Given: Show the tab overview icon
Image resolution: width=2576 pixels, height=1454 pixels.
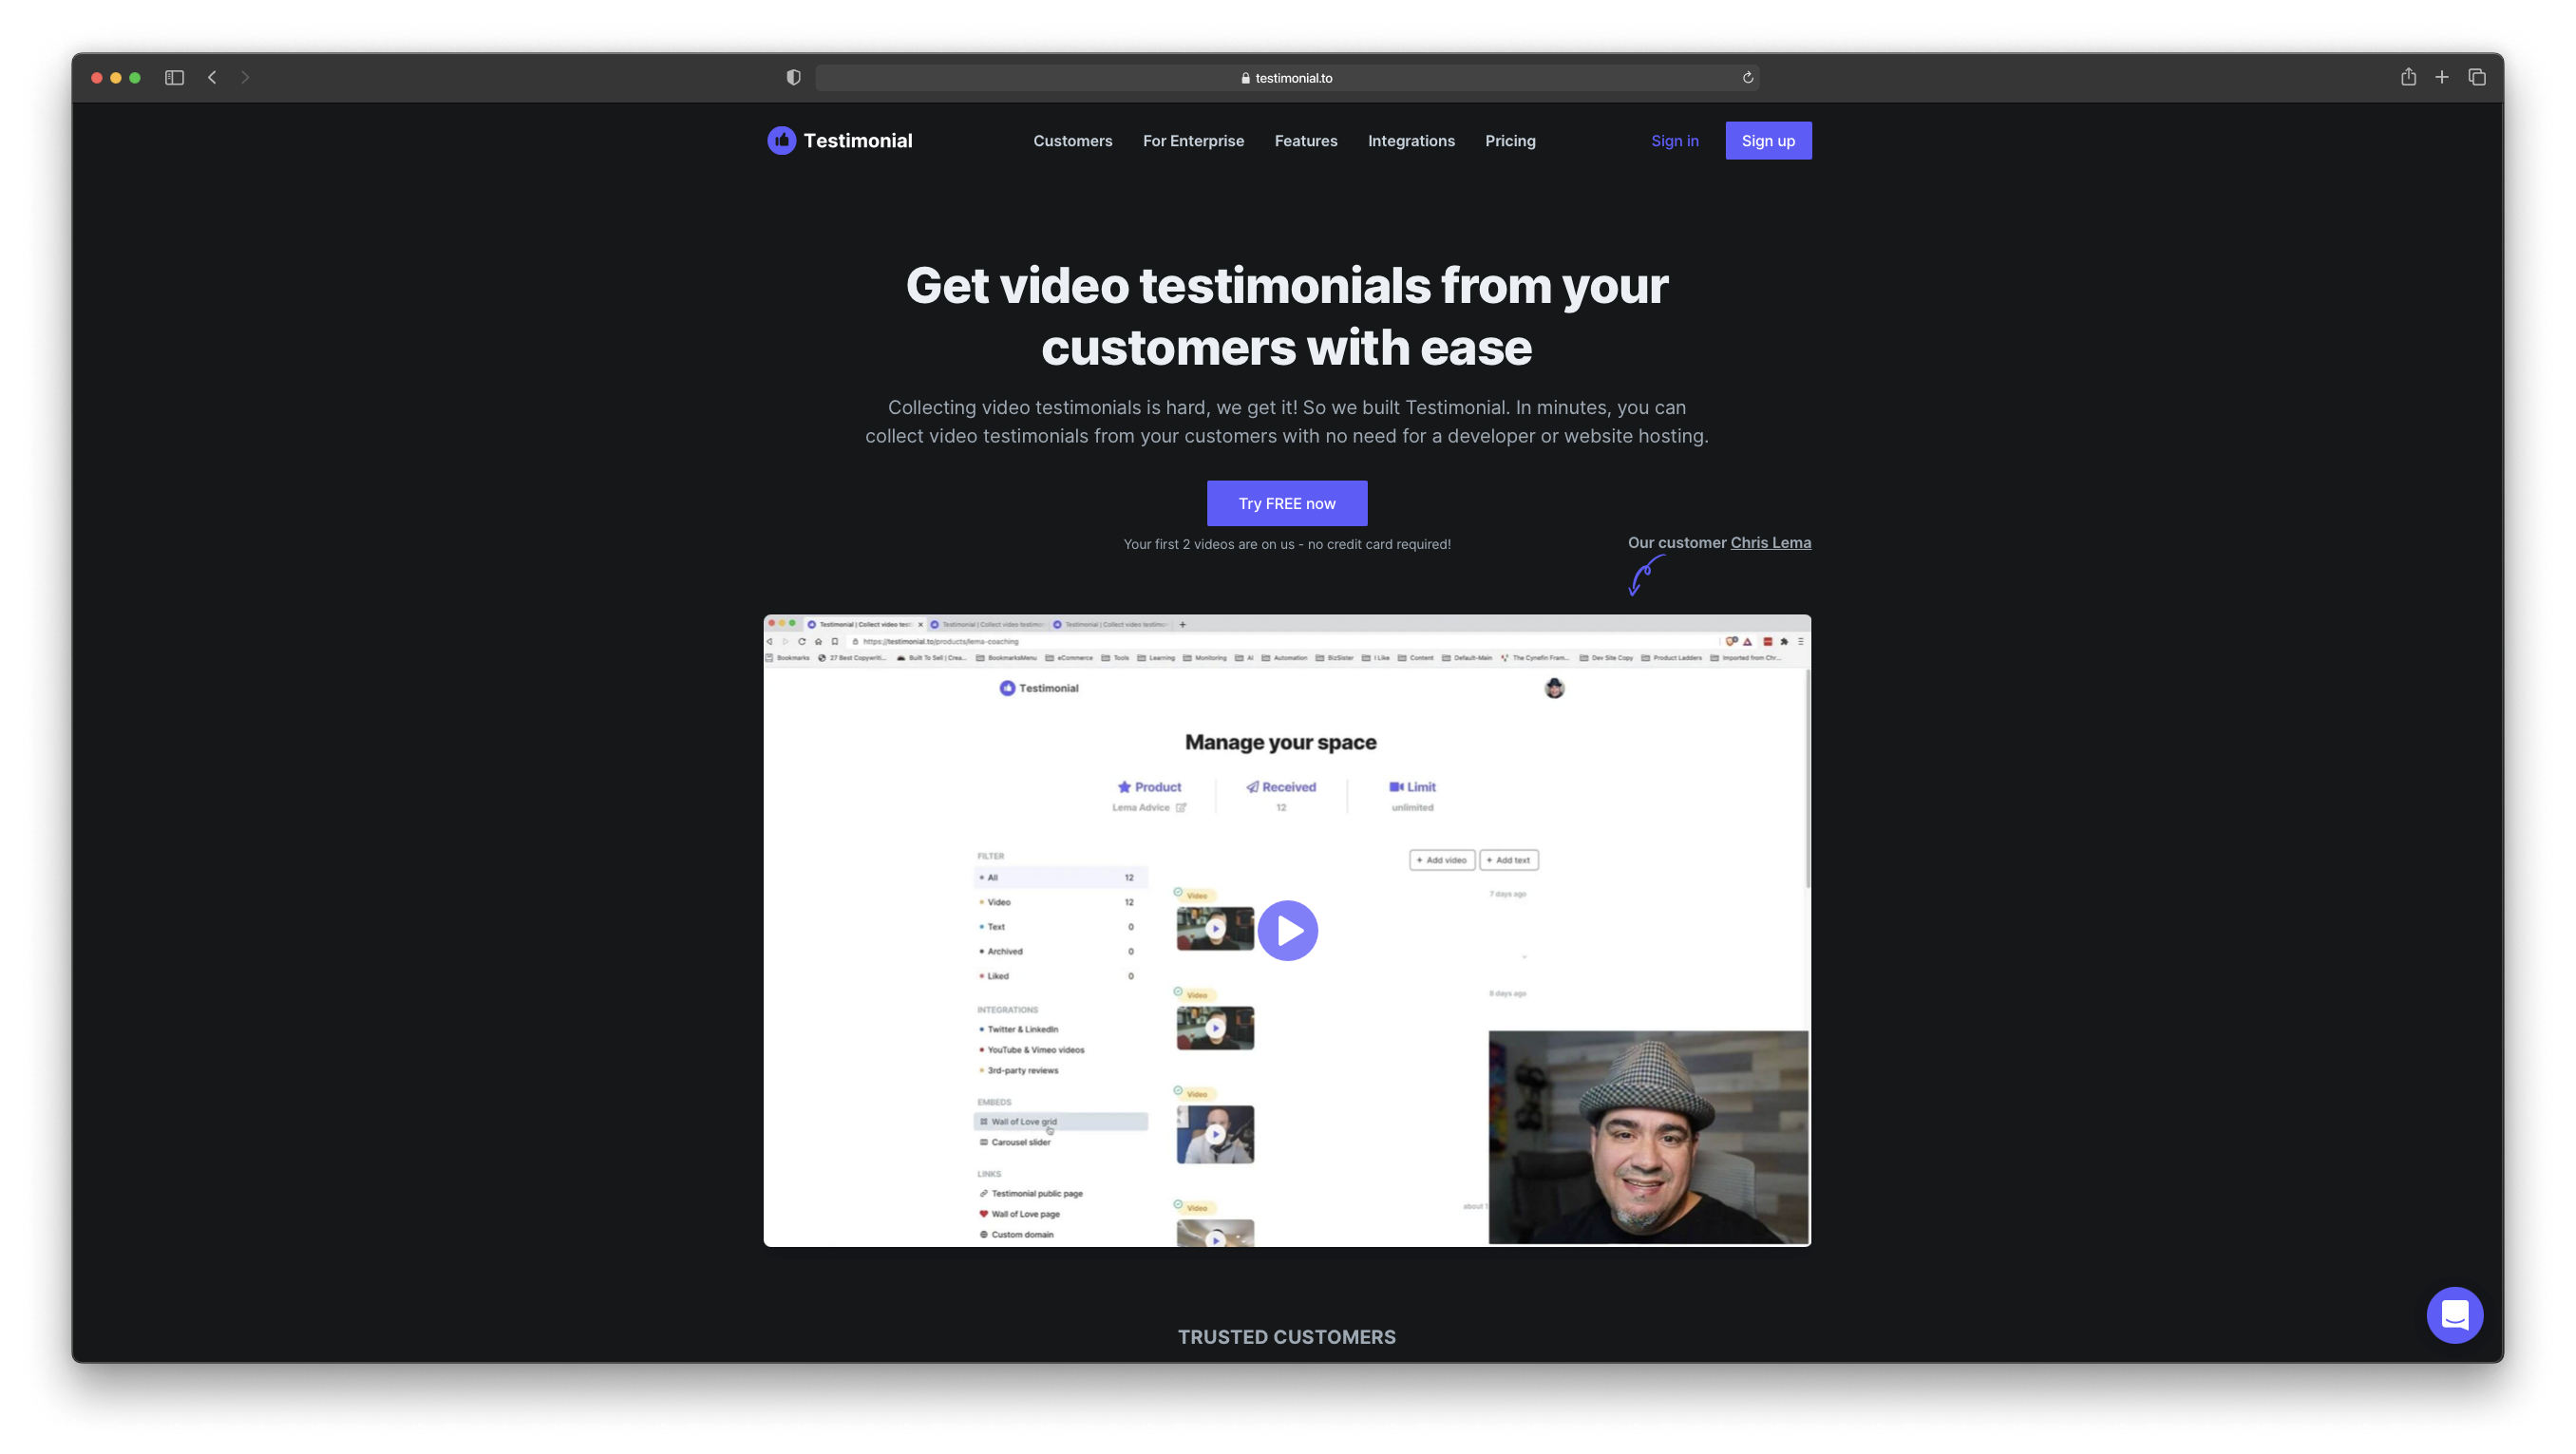Looking at the screenshot, I should 2476,77.
